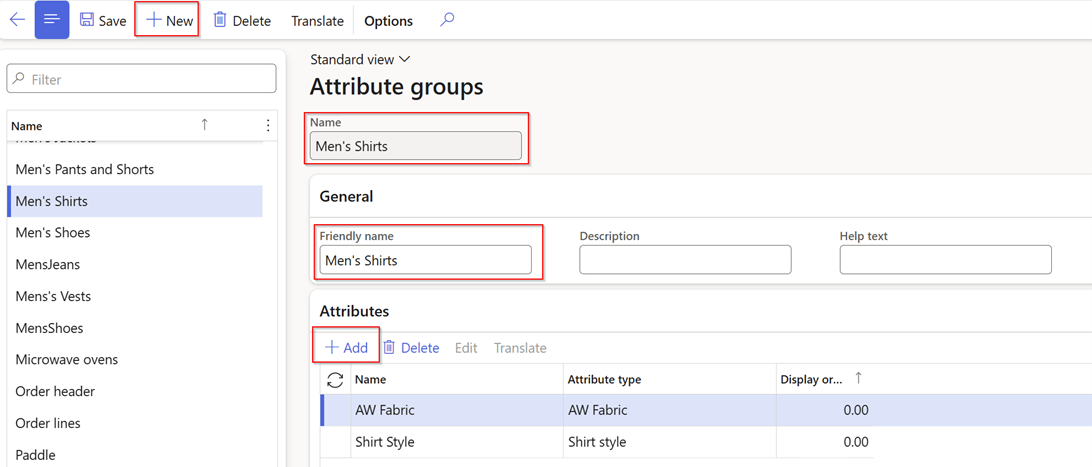The width and height of the screenshot is (1092, 467).
Task: Click AW Fabric attribute type cell
Action: click(669, 411)
